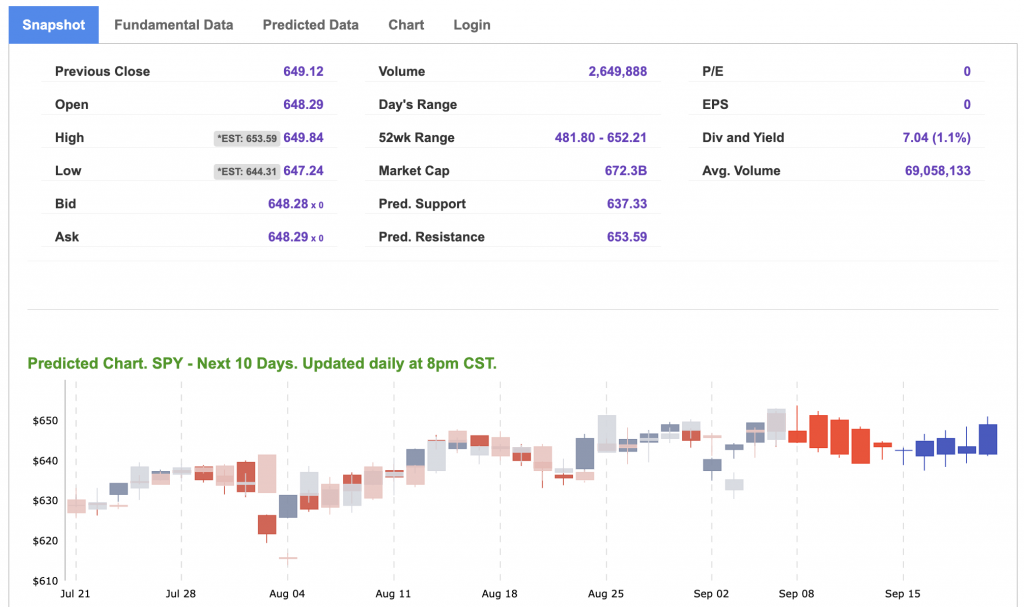Image resolution: width=1024 pixels, height=607 pixels.
Task: Click the Predicted Chart SPY heading
Action: (262, 363)
